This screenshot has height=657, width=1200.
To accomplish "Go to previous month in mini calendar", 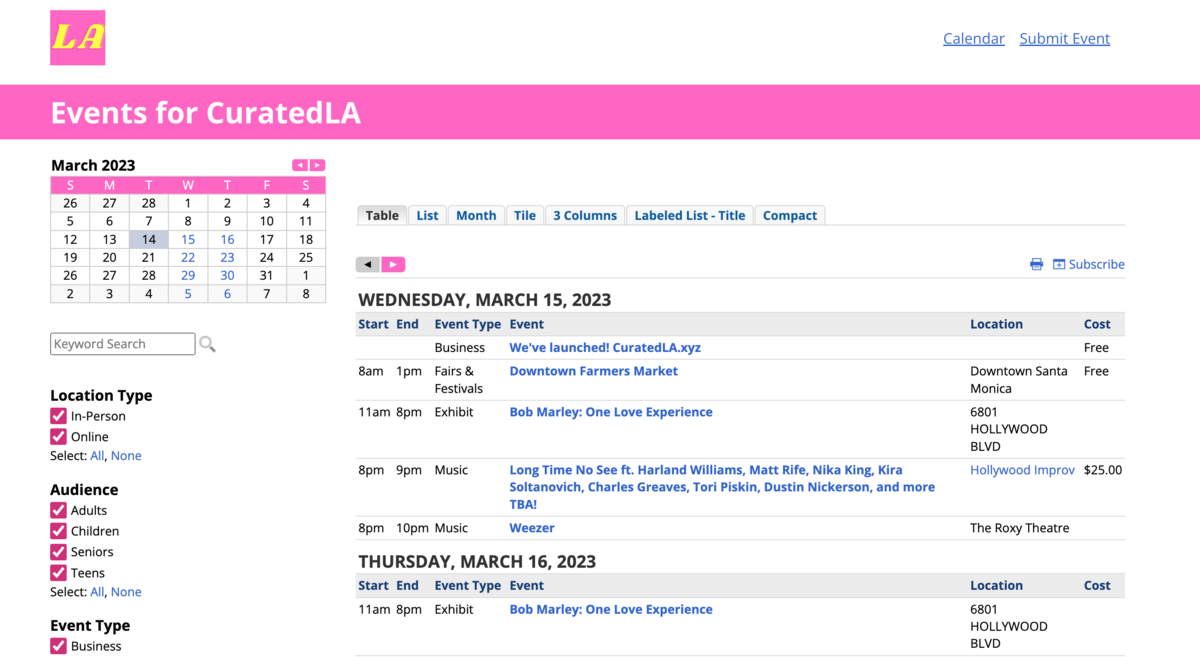I will click(x=300, y=165).
